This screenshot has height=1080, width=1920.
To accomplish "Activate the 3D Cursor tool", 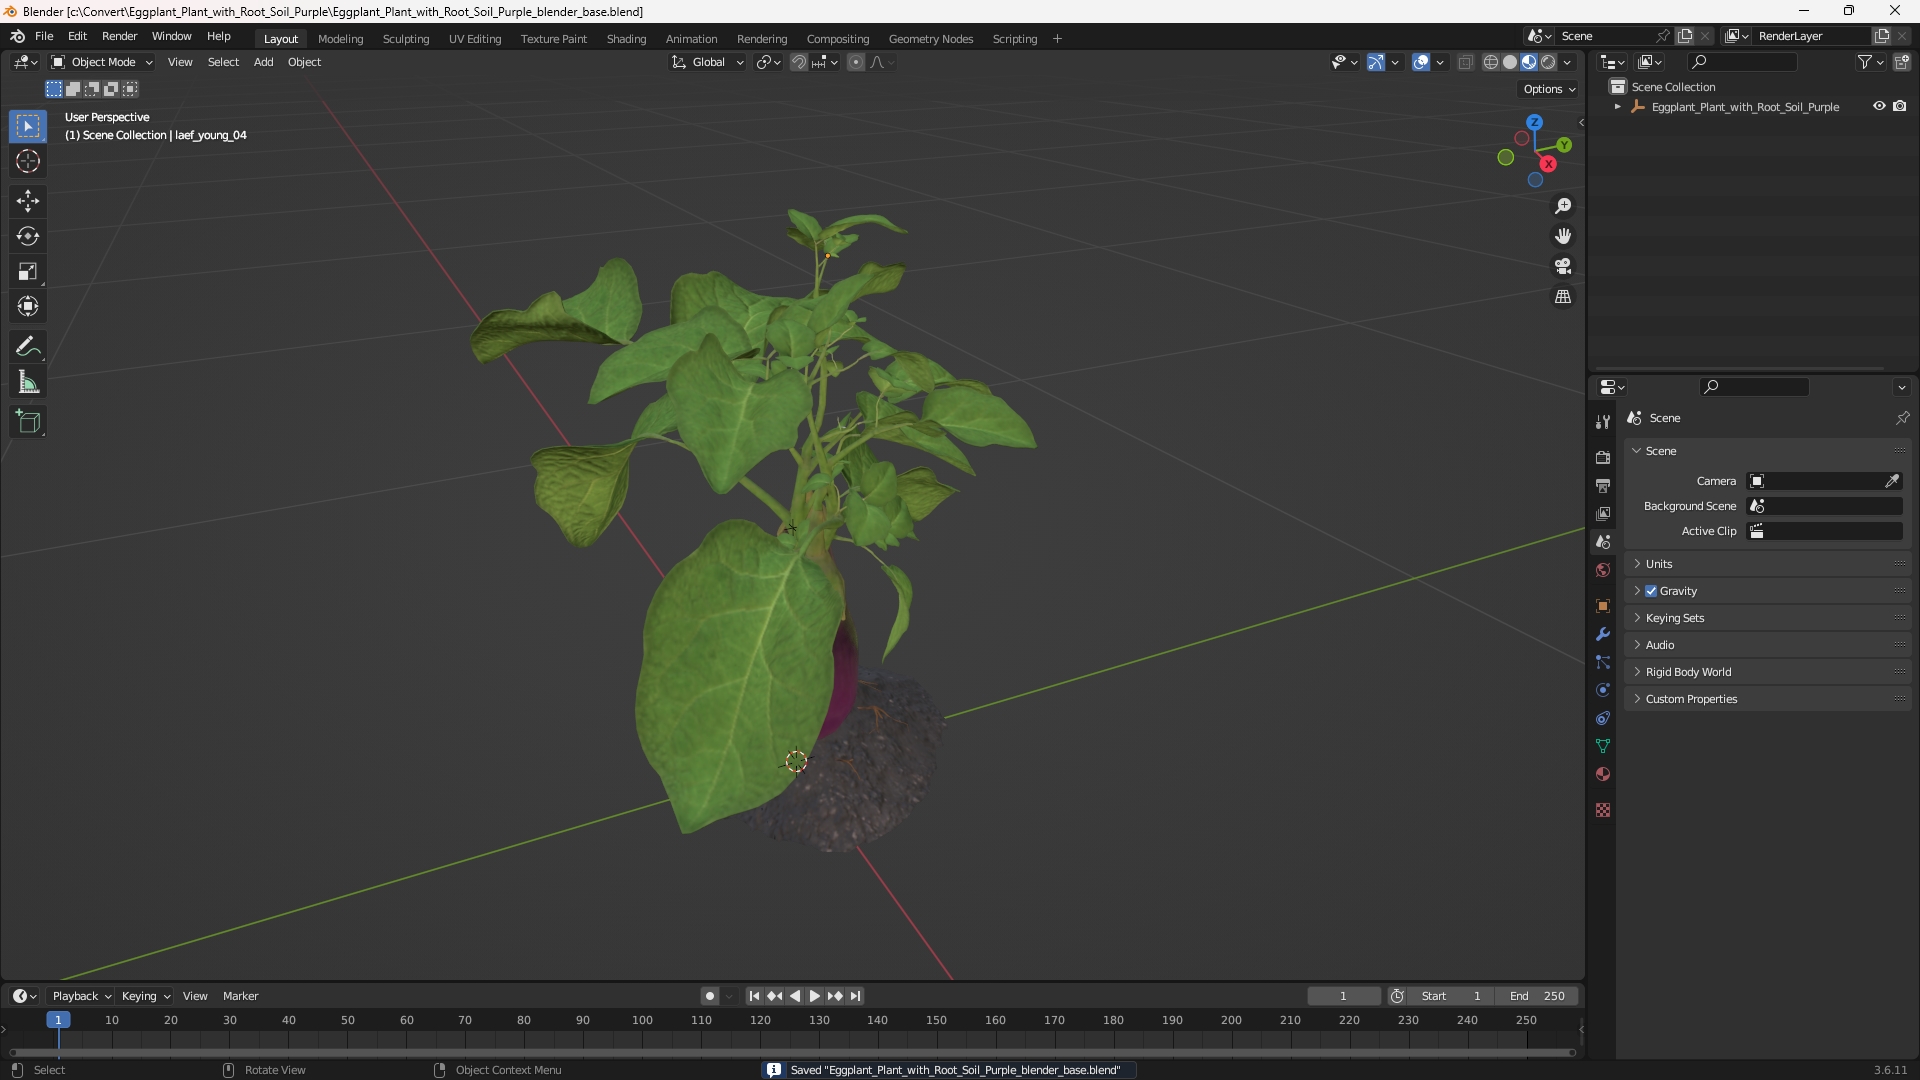I will [x=28, y=161].
